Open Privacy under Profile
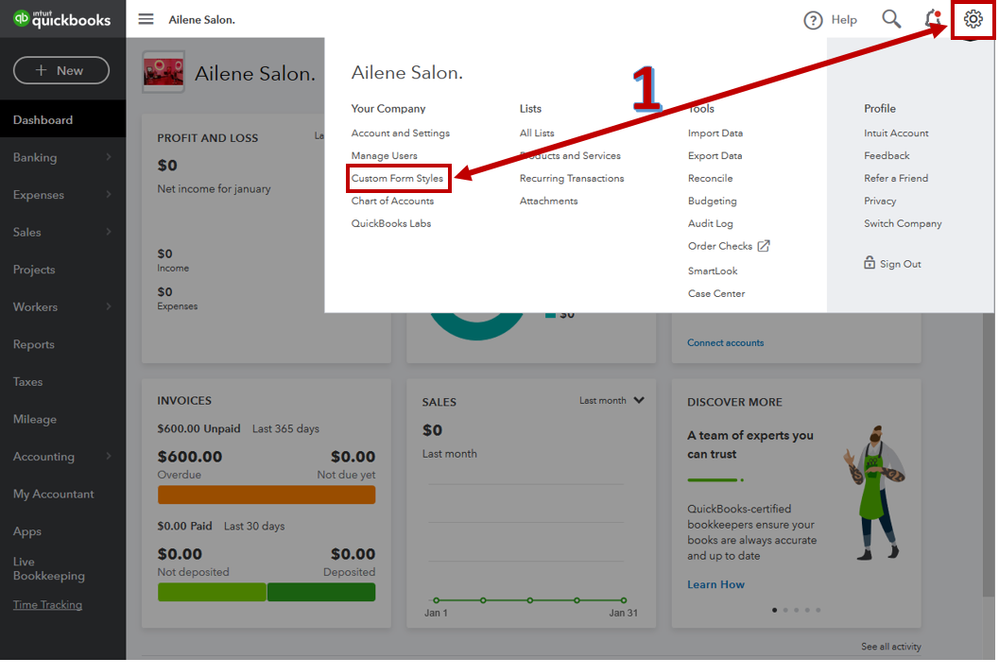The width and height of the screenshot is (999, 662). pos(882,201)
